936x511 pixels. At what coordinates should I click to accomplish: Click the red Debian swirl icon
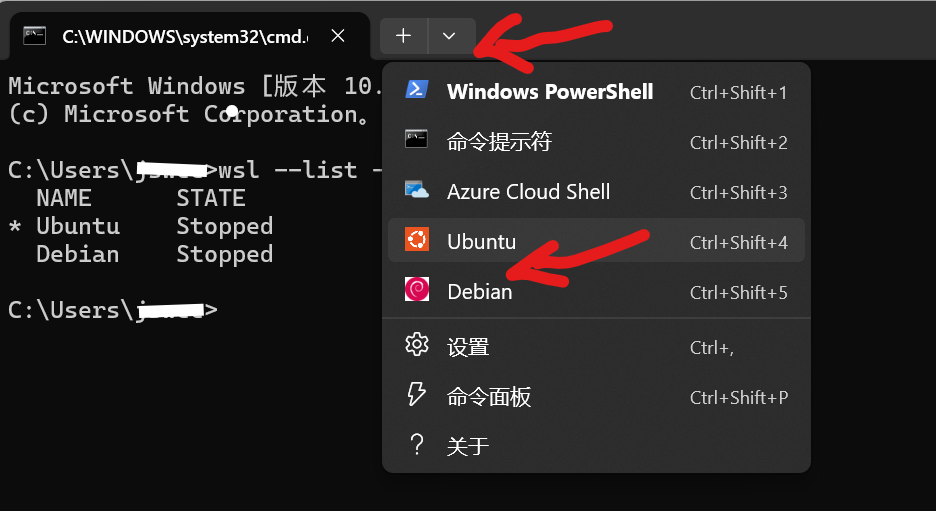click(416, 291)
